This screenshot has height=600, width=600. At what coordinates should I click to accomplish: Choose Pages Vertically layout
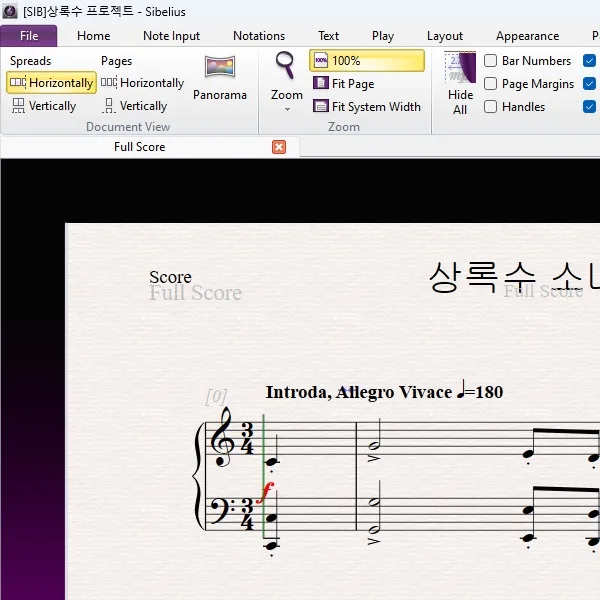[x=135, y=106]
